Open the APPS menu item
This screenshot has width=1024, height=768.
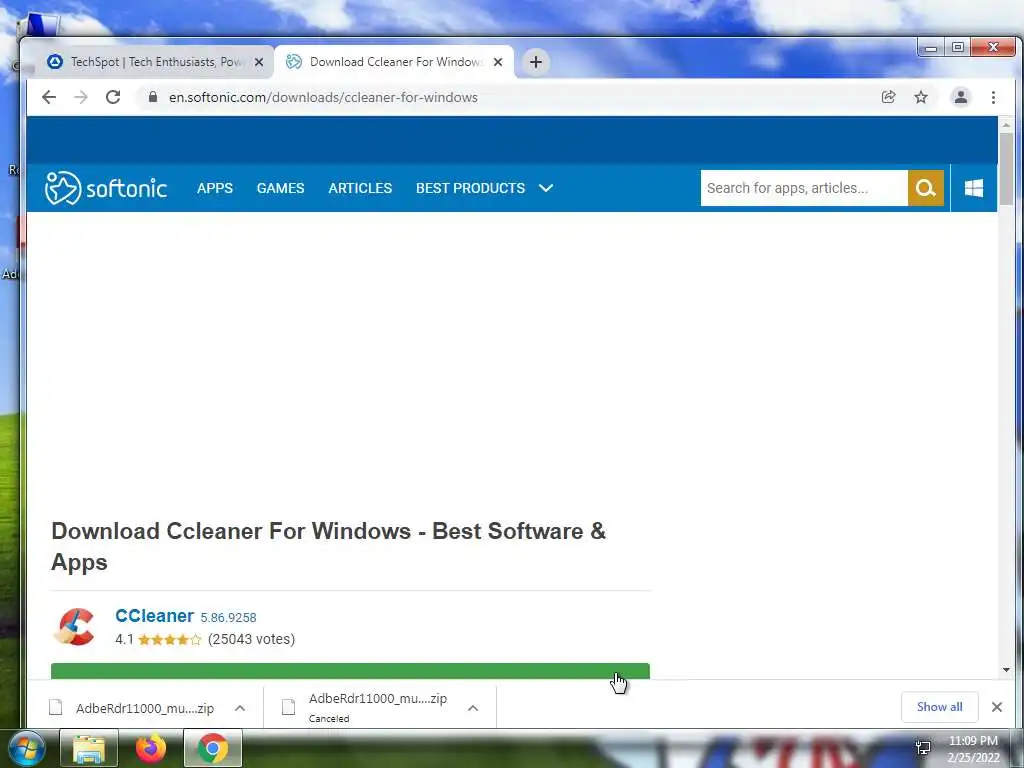(x=215, y=188)
